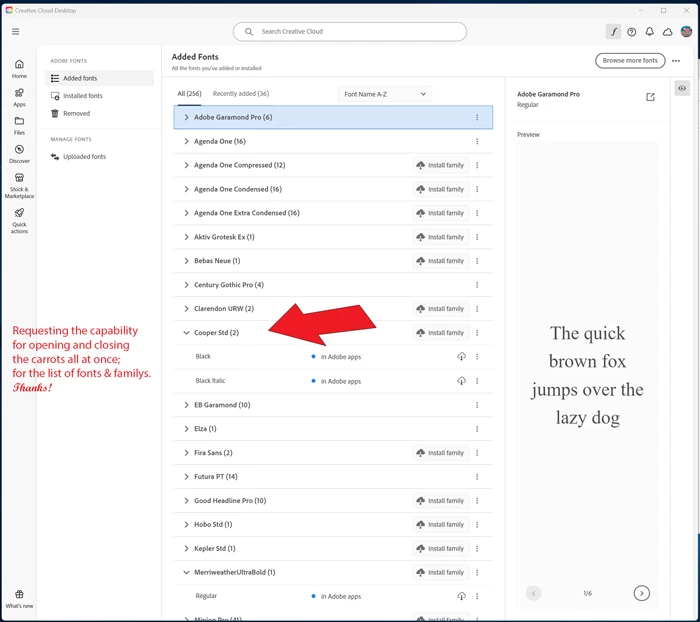Expand Agenda One Compressed family
Viewport: 700px width, 622px height.
[x=186, y=165]
